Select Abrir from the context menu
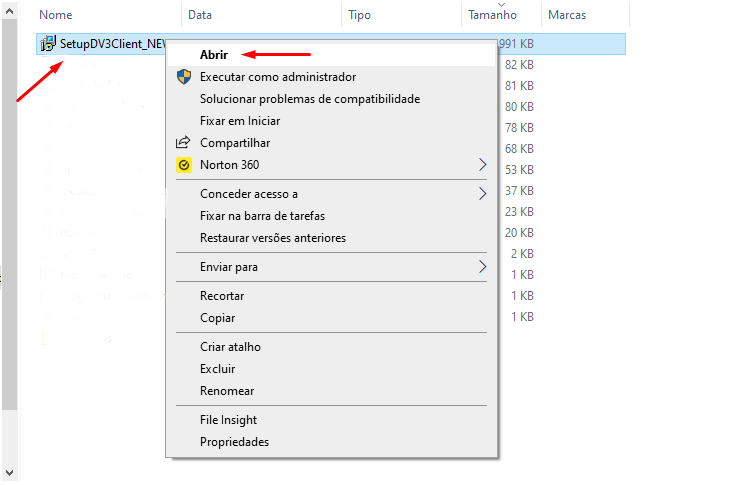746x485 pixels. pos(214,55)
